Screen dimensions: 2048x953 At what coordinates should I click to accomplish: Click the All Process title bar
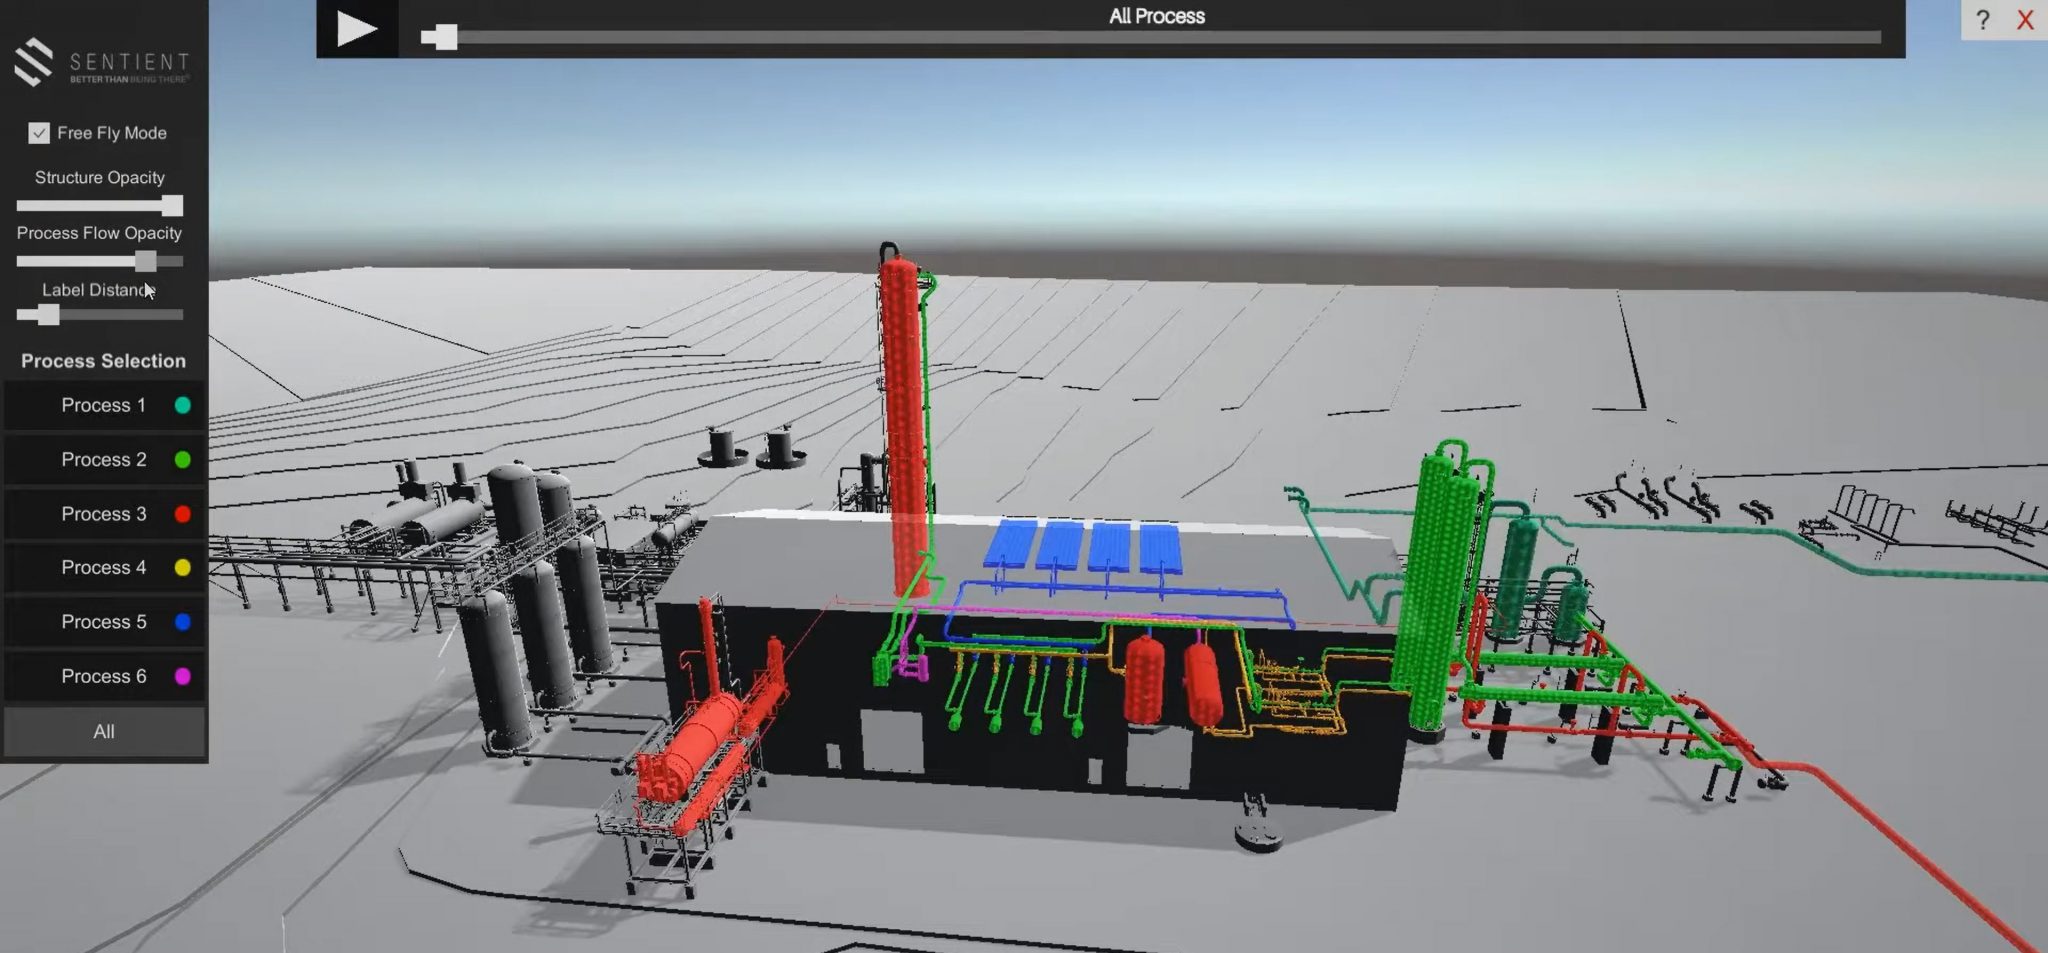1155,16
